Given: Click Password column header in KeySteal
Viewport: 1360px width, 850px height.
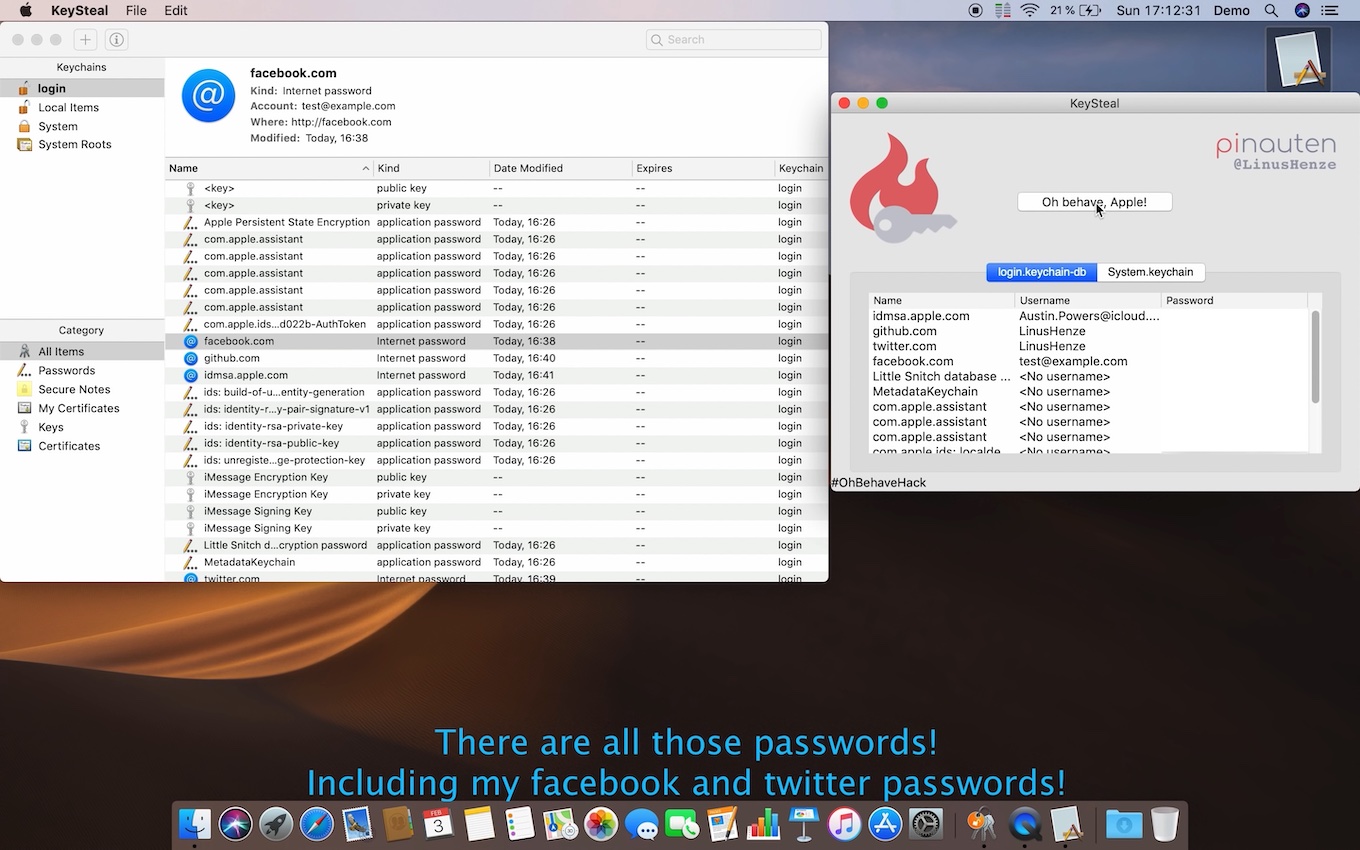Looking at the screenshot, I should coord(1234,300).
